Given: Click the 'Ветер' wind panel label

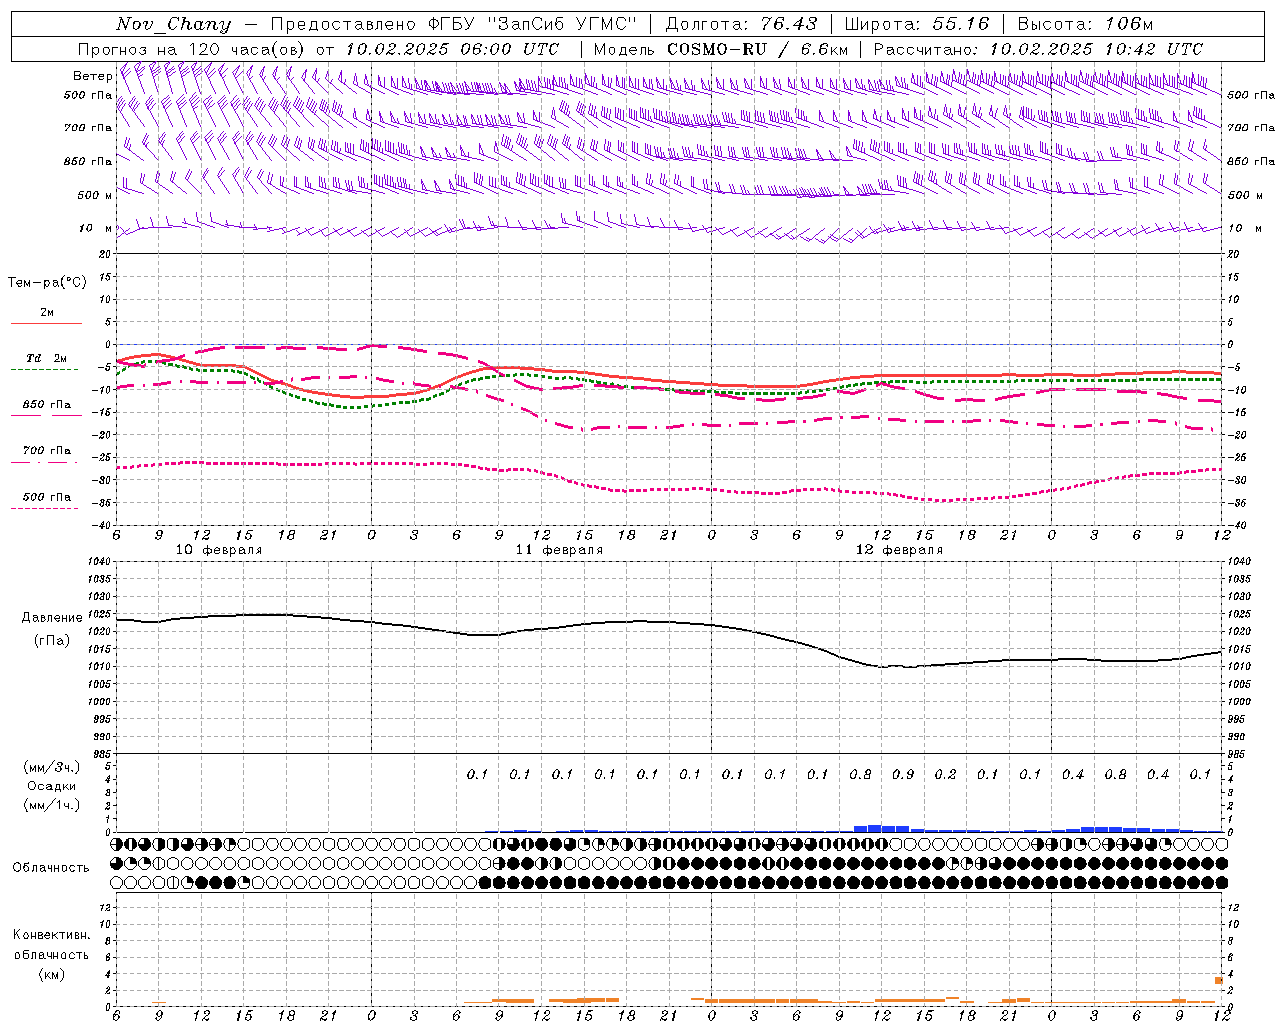Looking at the screenshot, I should [x=92, y=76].
